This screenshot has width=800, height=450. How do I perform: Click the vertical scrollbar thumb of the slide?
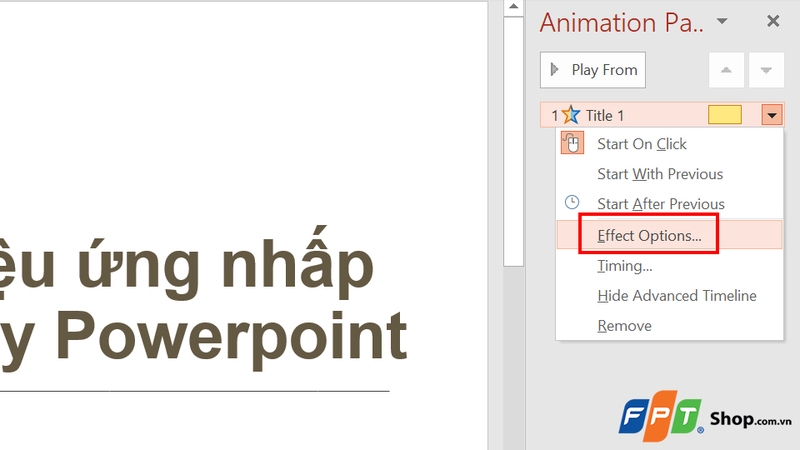pyautogui.click(x=513, y=141)
